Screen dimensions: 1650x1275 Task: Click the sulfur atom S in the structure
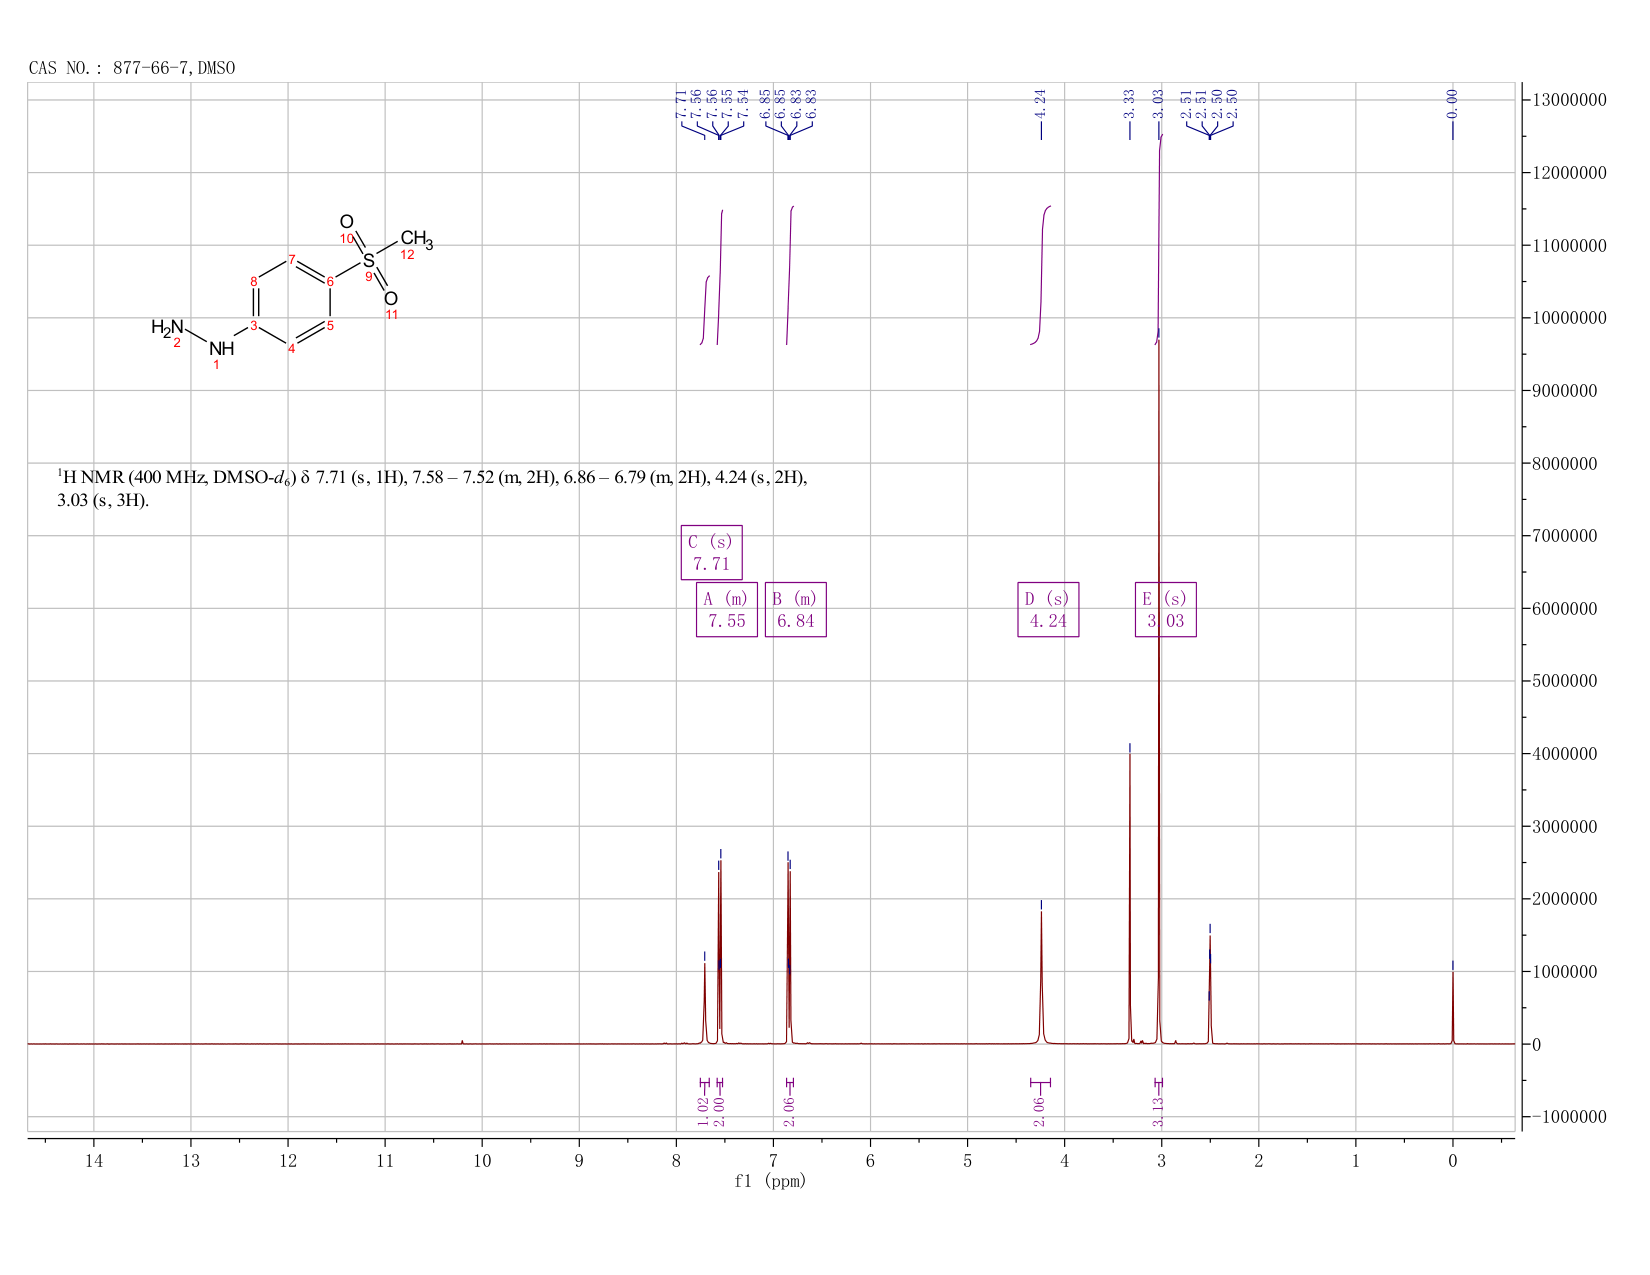368,261
